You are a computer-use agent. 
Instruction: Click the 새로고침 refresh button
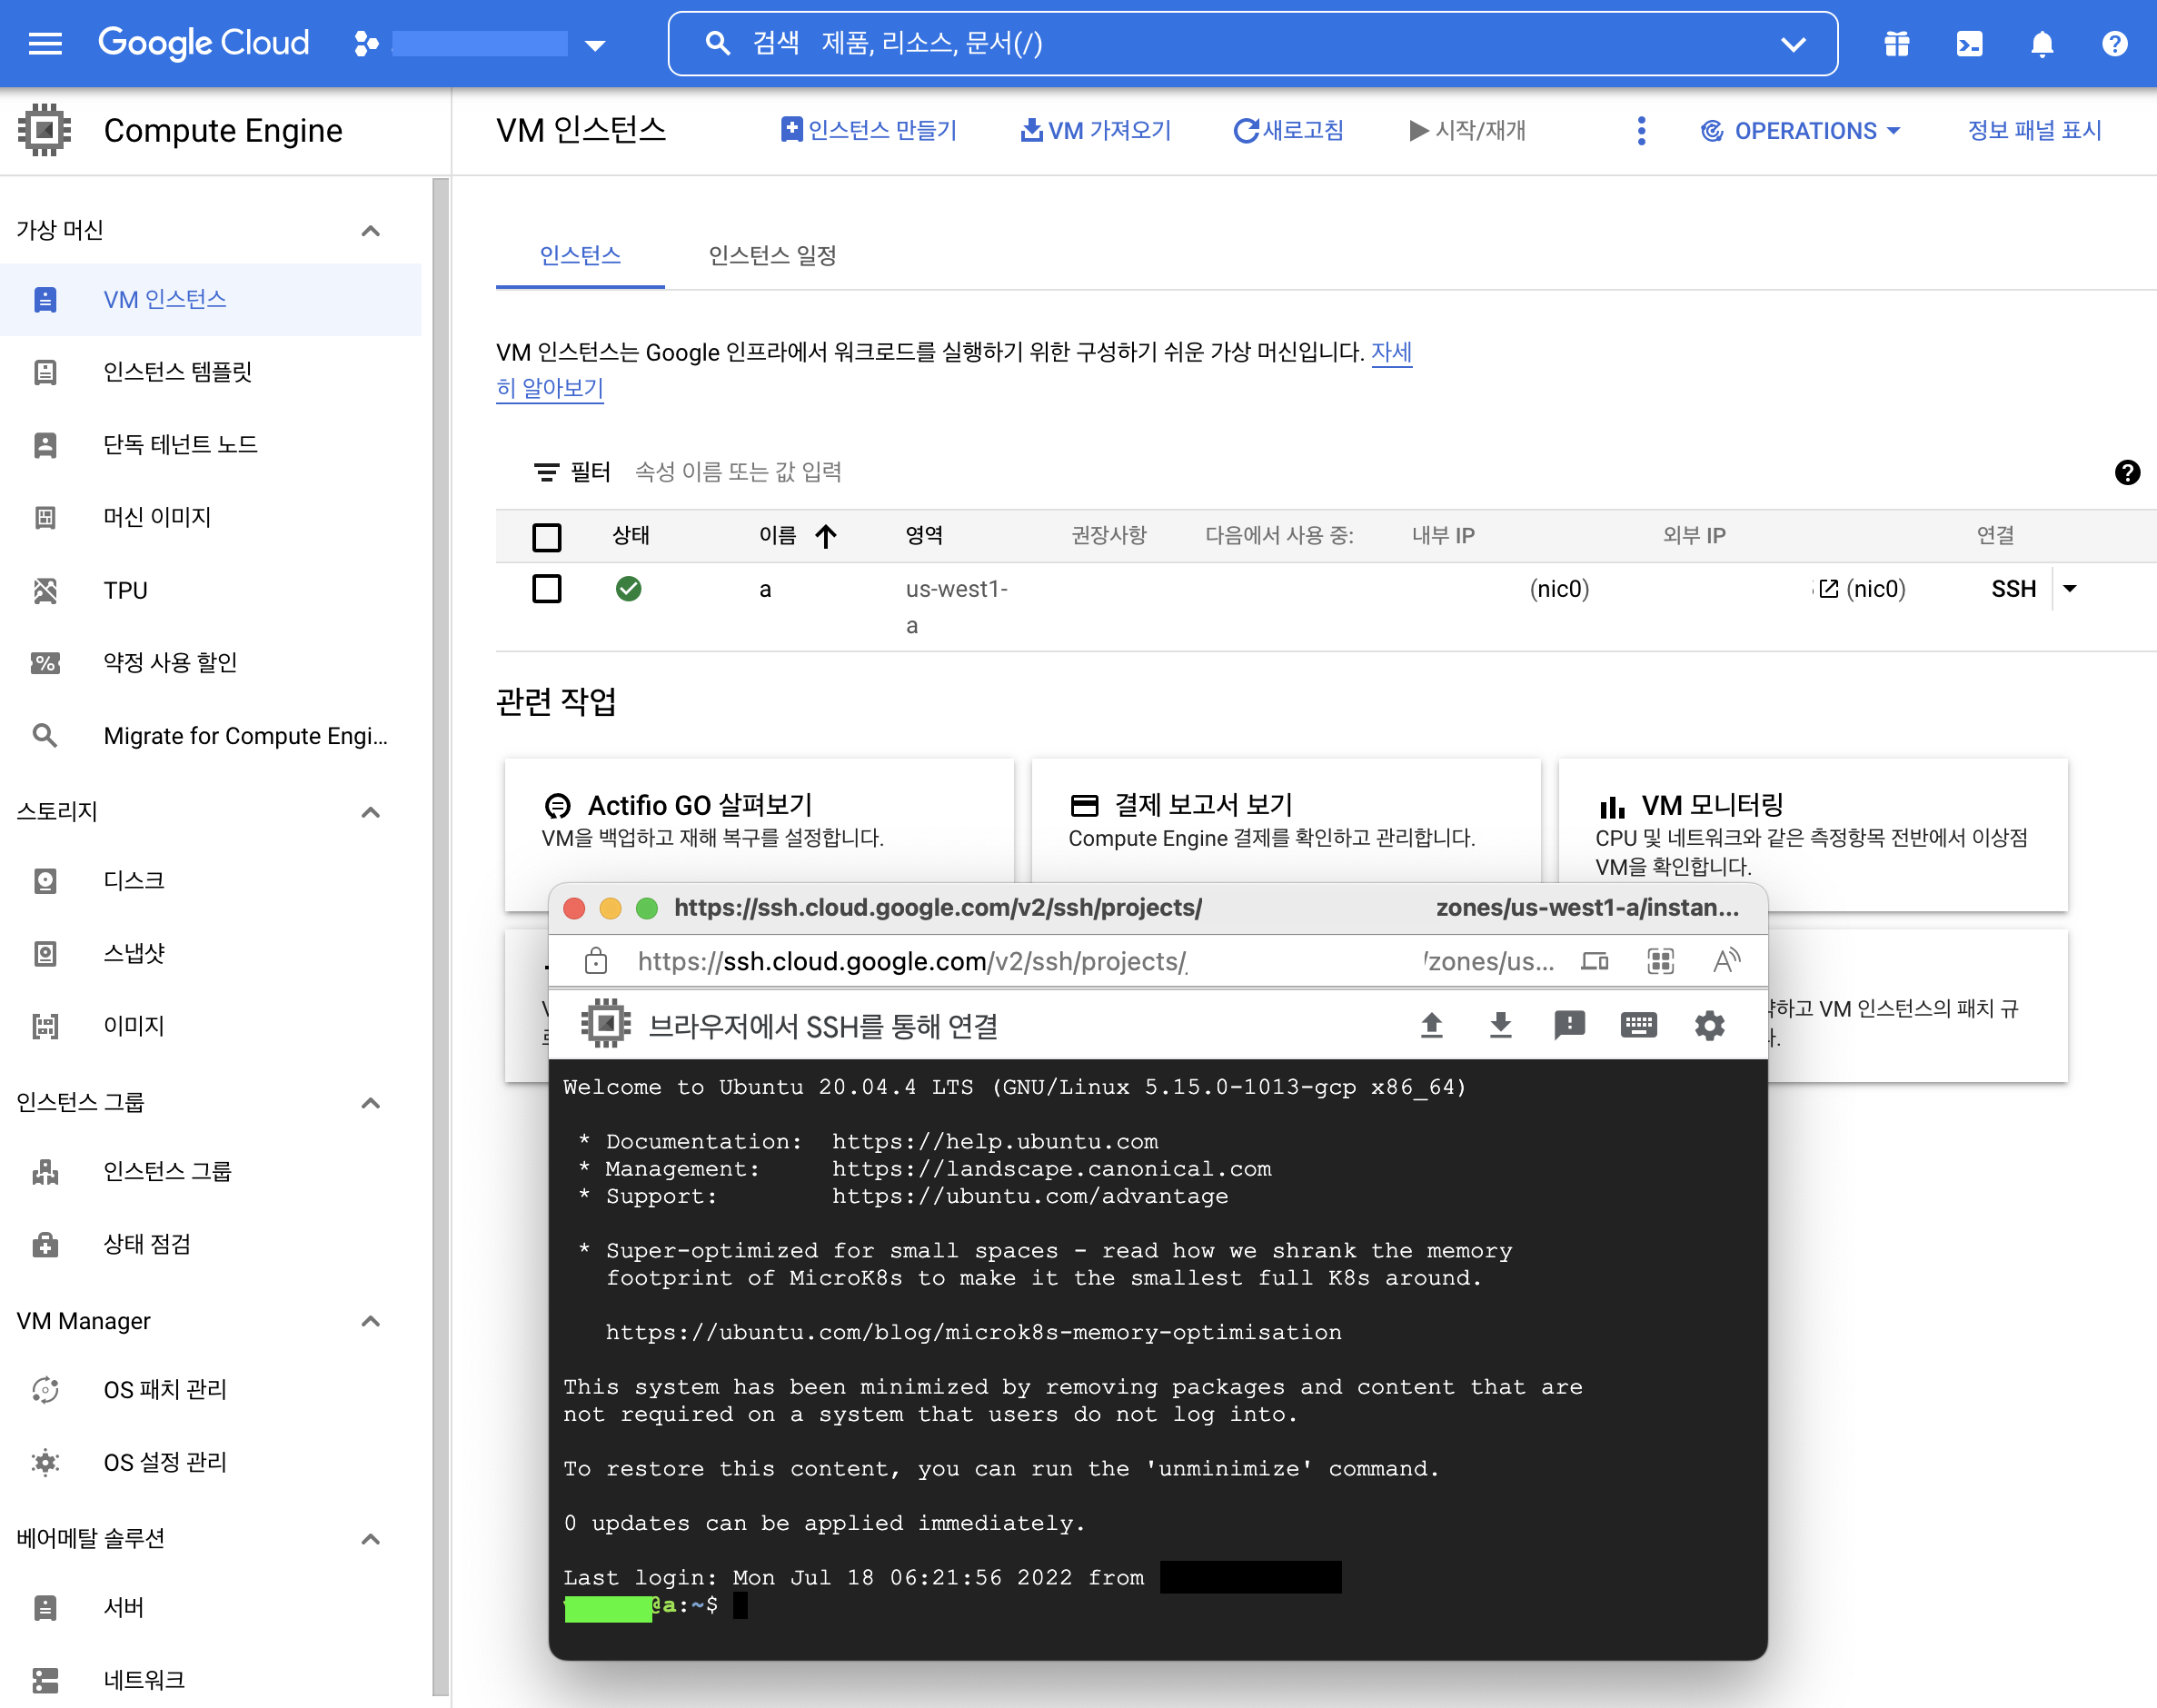(x=1288, y=131)
